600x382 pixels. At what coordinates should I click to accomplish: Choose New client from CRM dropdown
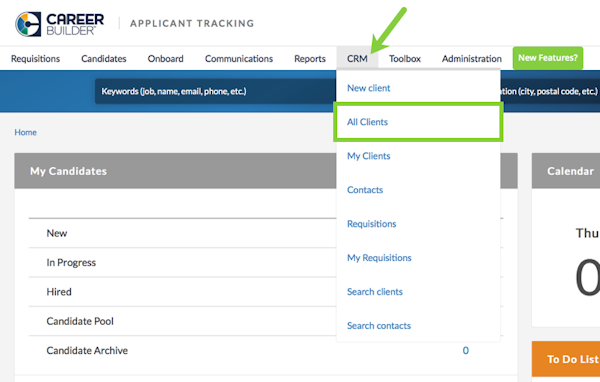tap(368, 88)
